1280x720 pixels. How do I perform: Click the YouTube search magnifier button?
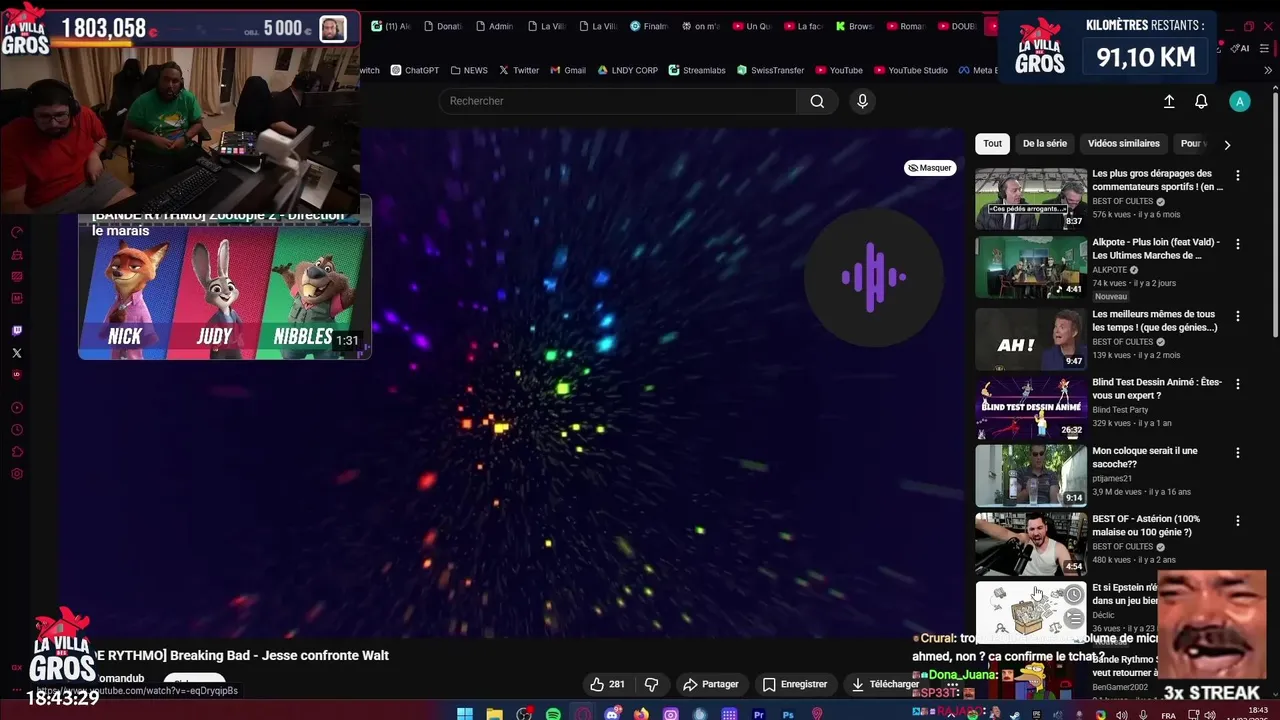[817, 101]
